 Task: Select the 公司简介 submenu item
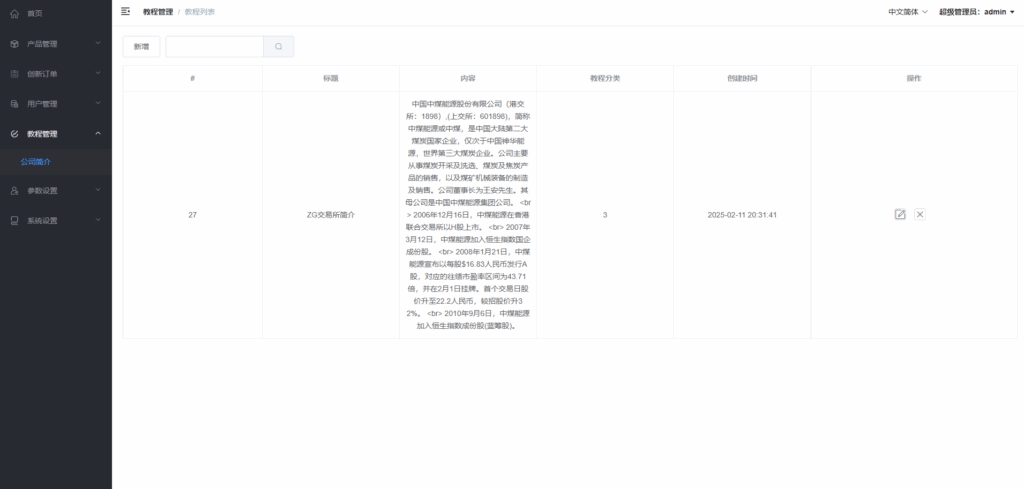(56, 162)
